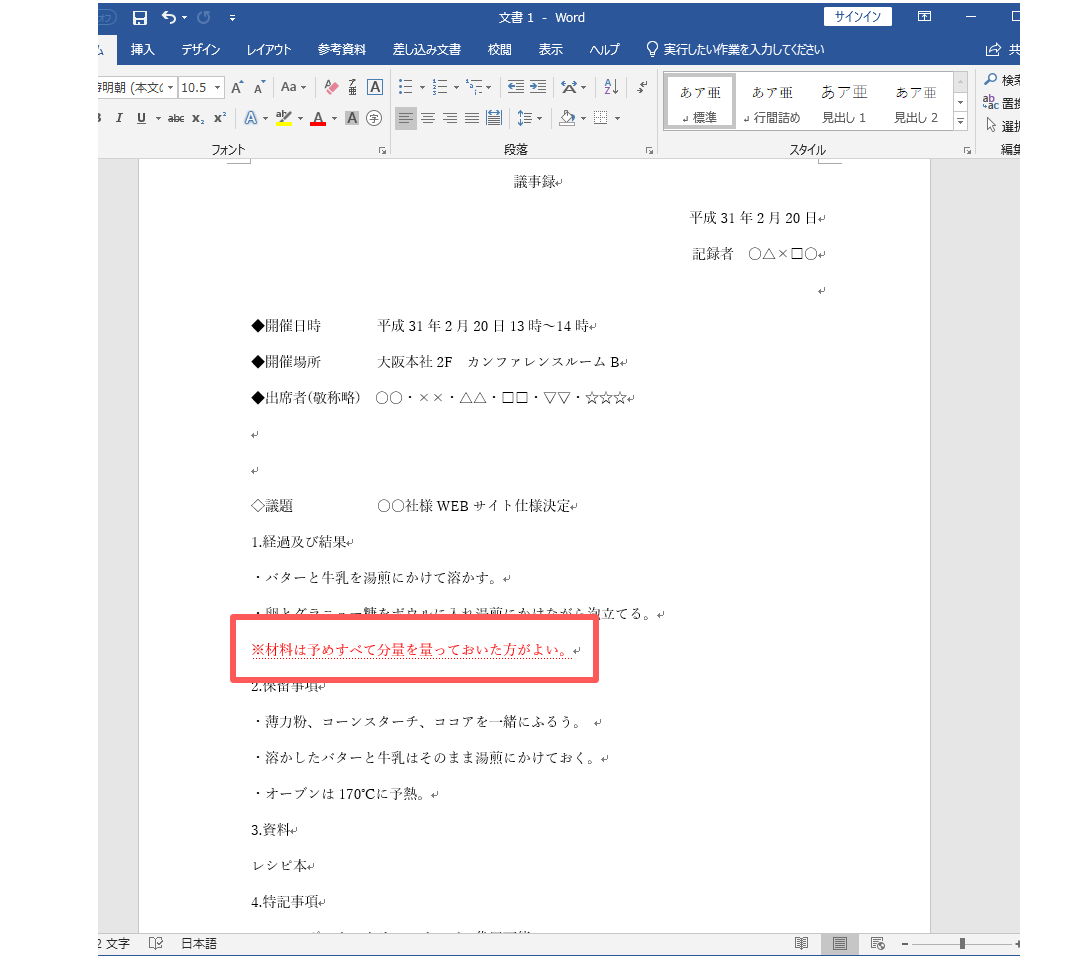1087x956 pixels.
Task: Expand the font name dropdown
Action: [x=171, y=87]
